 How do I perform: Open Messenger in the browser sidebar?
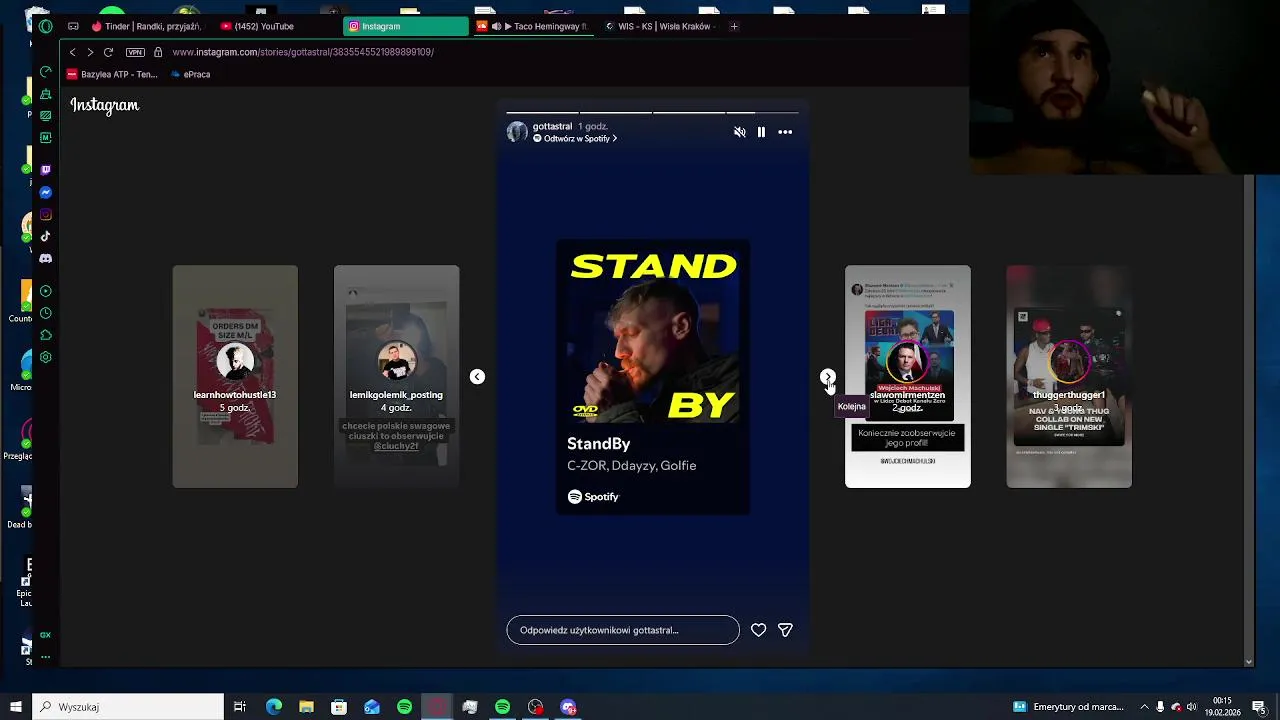tap(45, 192)
